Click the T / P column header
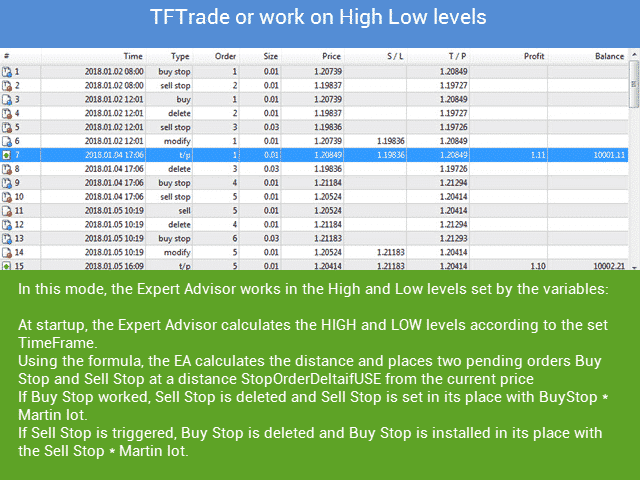 [457, 56]
